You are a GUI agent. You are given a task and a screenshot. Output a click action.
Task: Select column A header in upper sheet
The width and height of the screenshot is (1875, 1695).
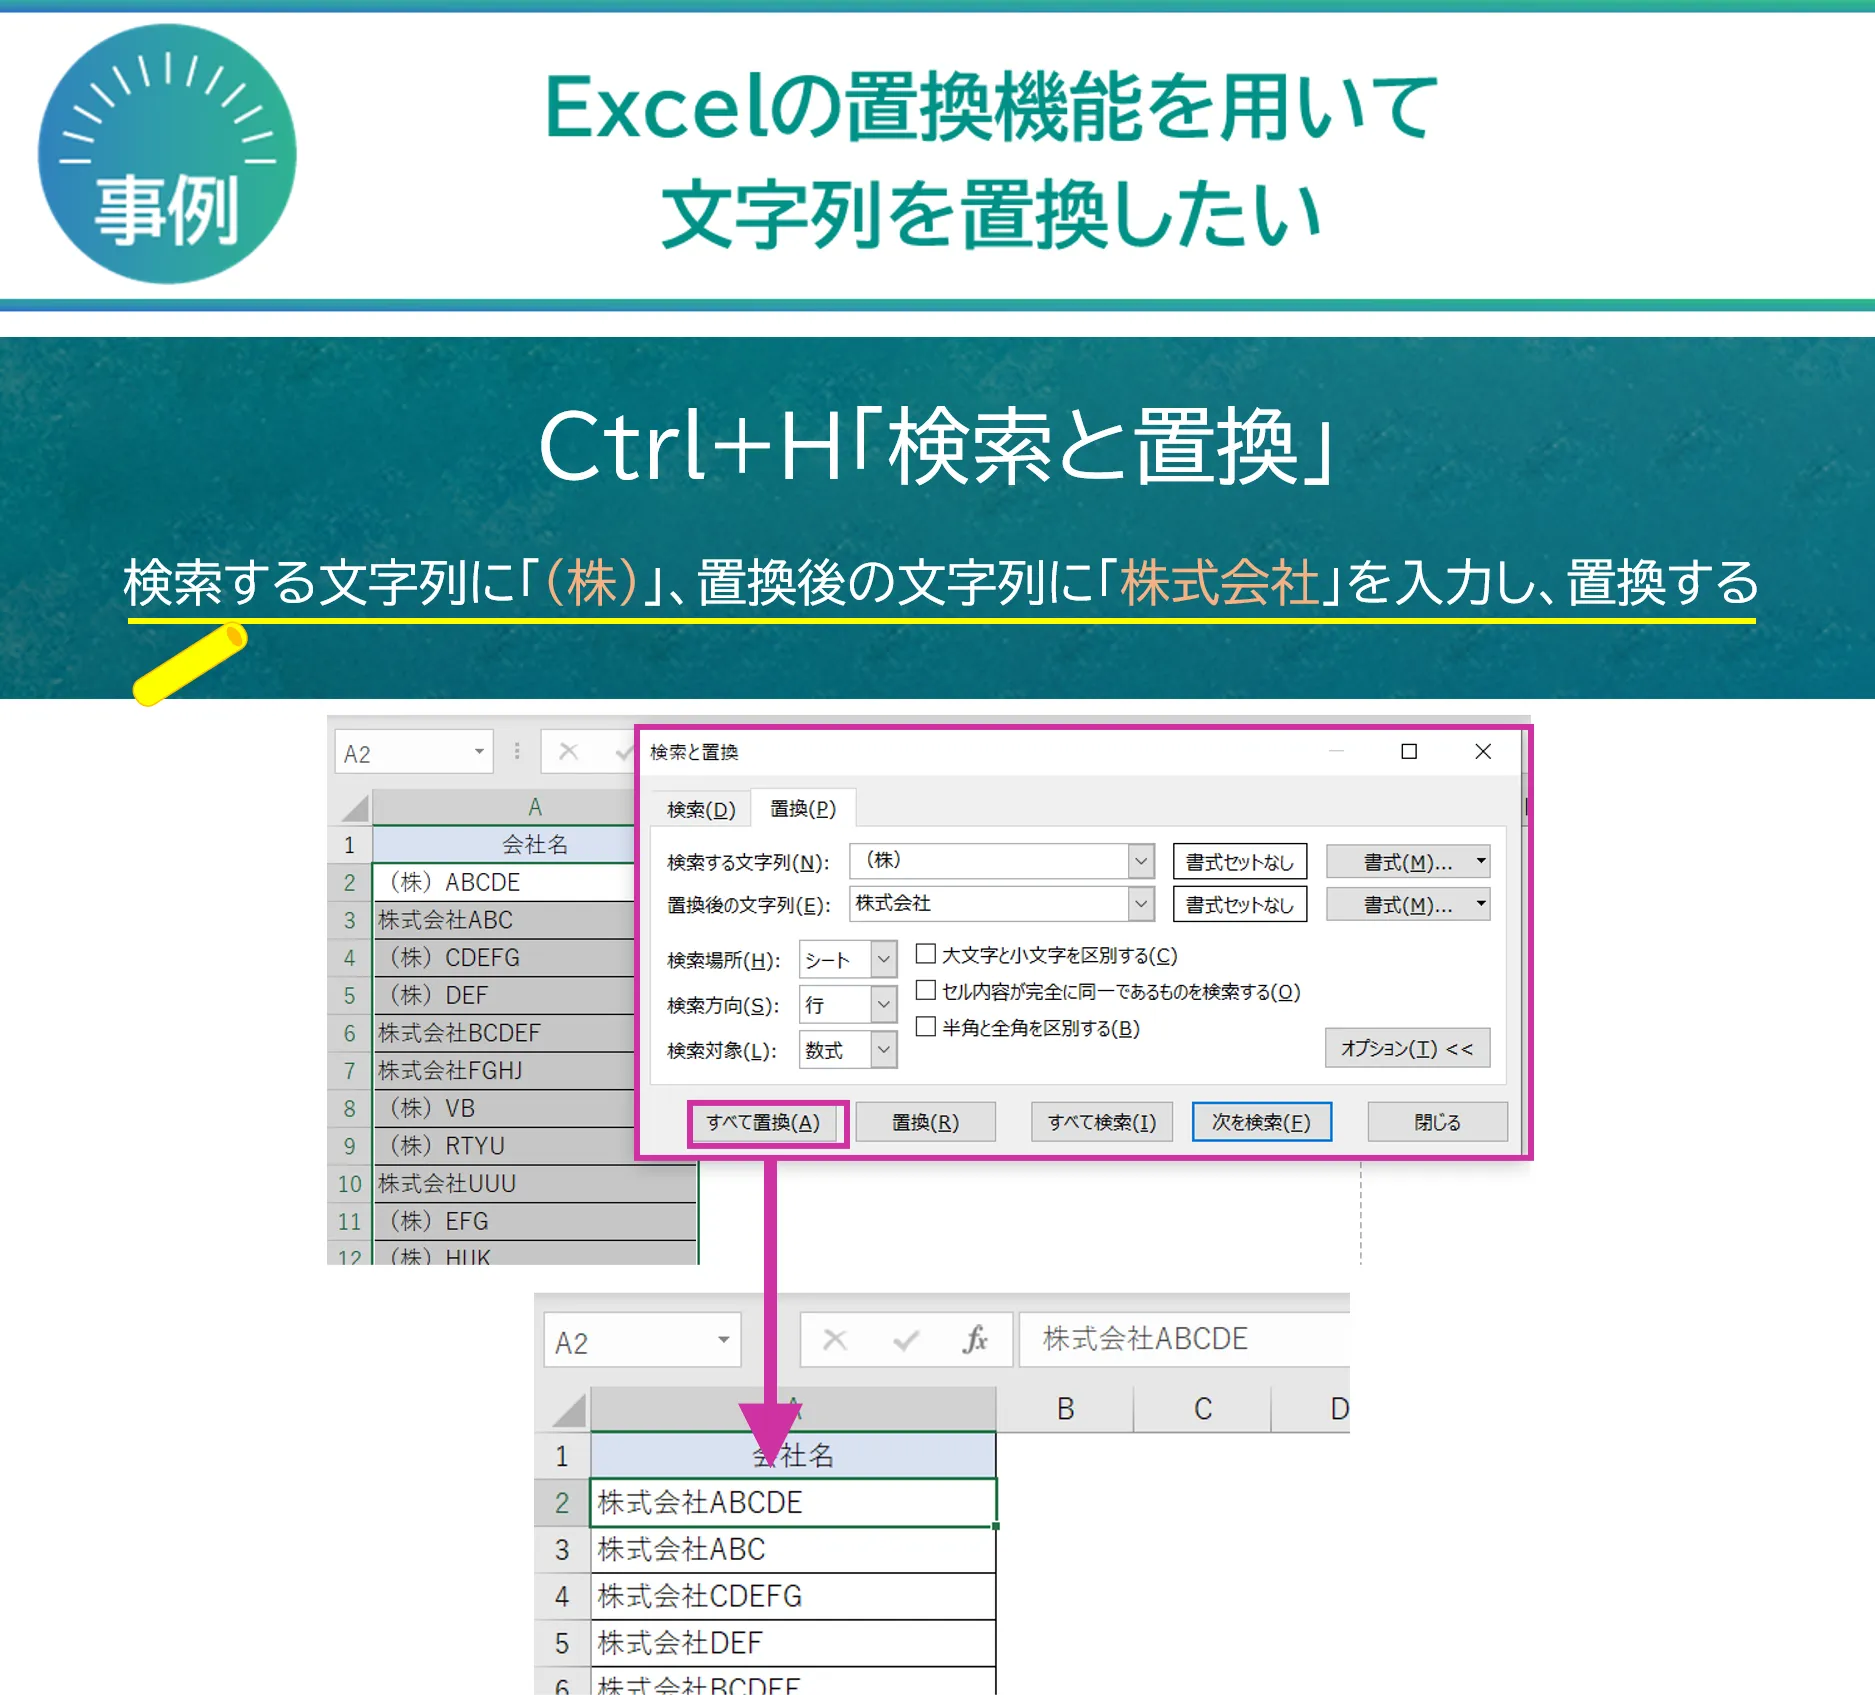(x=504, y=808)
